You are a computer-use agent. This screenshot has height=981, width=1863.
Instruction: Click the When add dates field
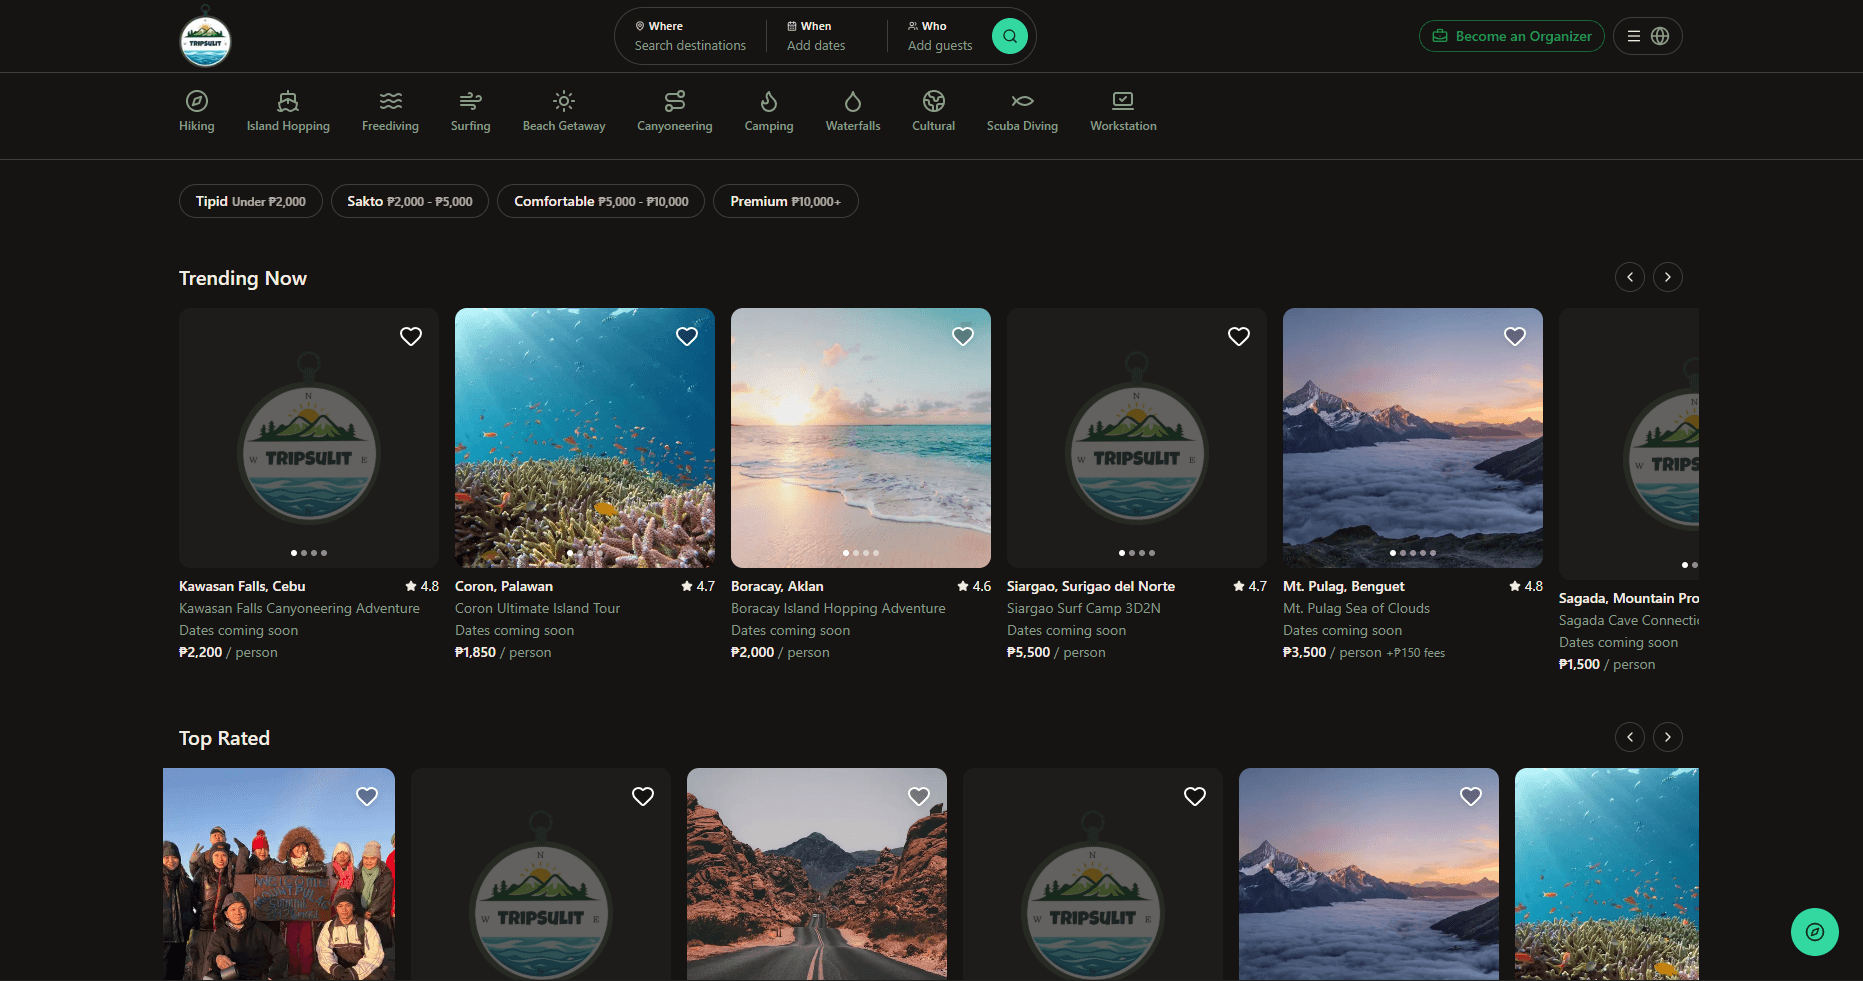pyautogui.click(x=826, y=36)
